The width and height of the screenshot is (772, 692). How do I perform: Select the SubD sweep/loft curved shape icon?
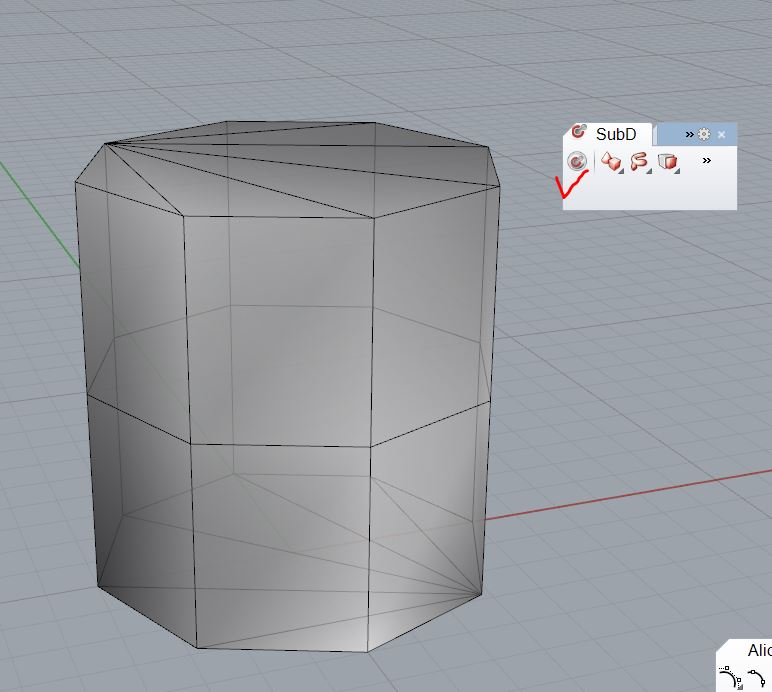[x=639, y=161]
